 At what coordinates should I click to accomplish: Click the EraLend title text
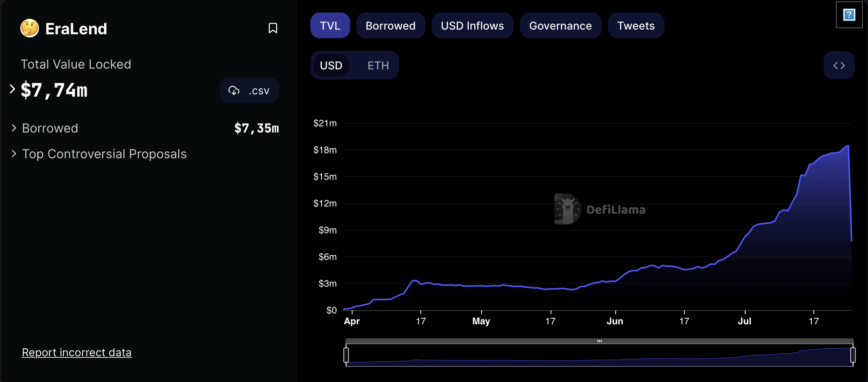tap(76, 29)
